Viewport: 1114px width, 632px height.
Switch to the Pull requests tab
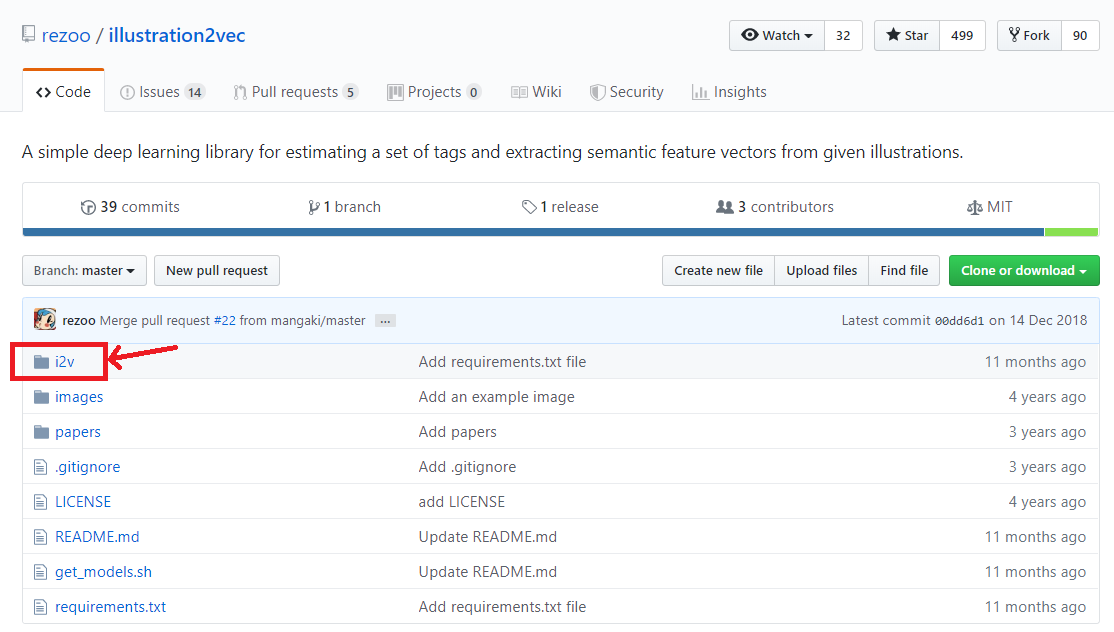296,92
